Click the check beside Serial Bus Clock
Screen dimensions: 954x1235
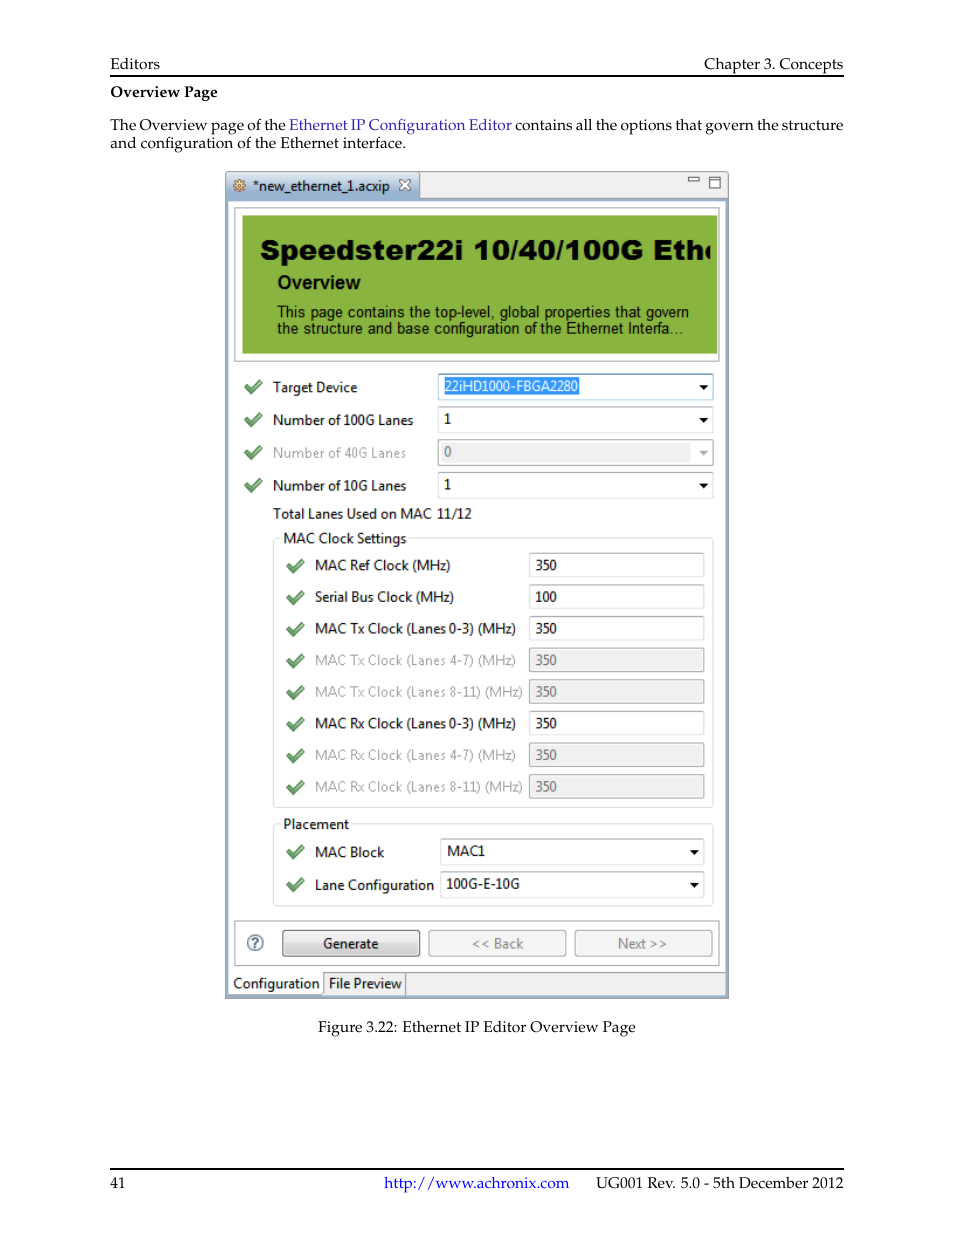point(295,598)
